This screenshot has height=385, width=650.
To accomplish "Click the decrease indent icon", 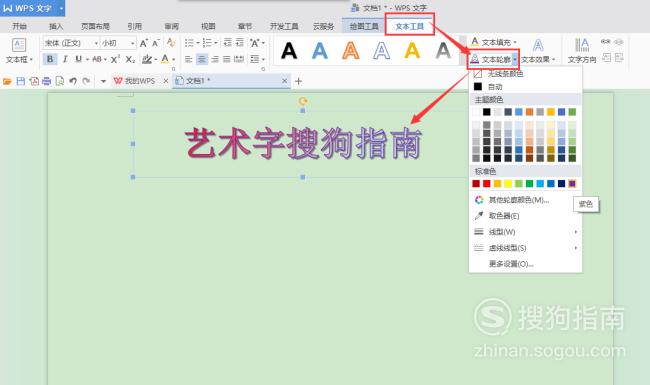I will 228,43.
